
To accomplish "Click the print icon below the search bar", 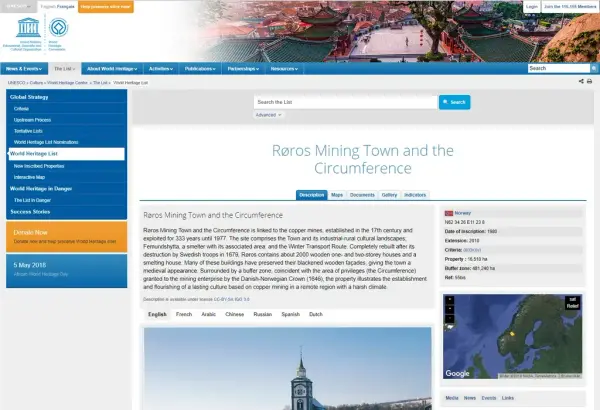I will coord(589,81).
